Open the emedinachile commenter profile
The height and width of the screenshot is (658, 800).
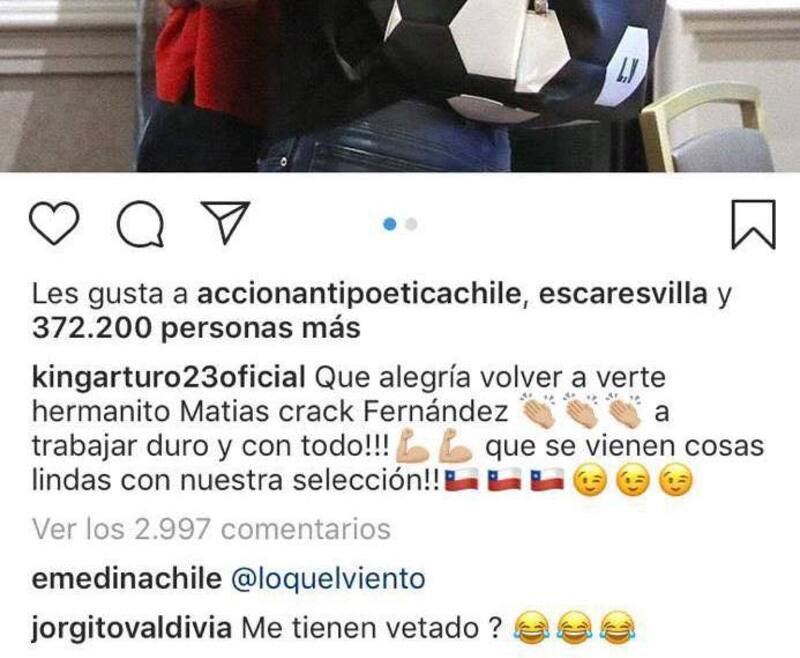[127, 579]
